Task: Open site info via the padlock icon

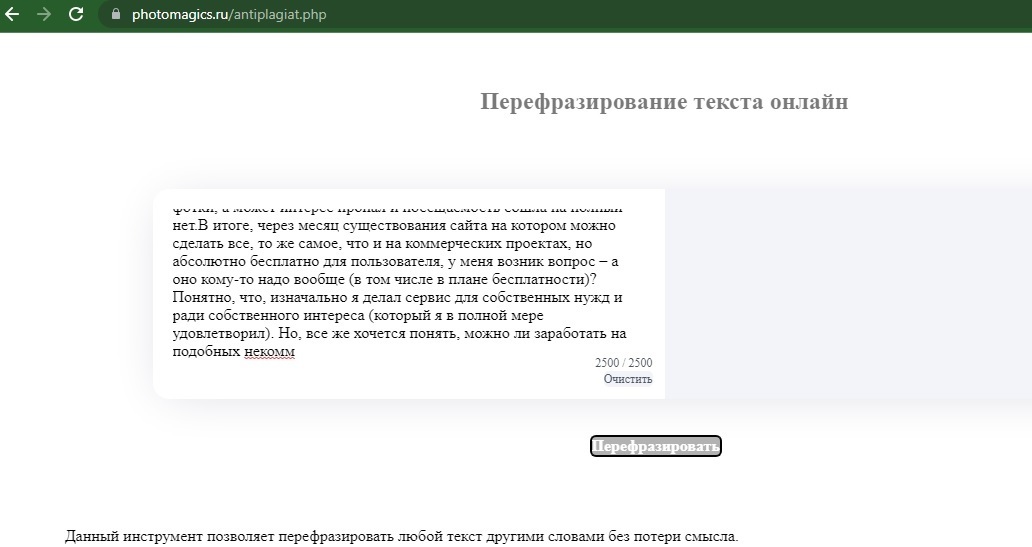Action: pyautogui.click(x=115, y=15)
